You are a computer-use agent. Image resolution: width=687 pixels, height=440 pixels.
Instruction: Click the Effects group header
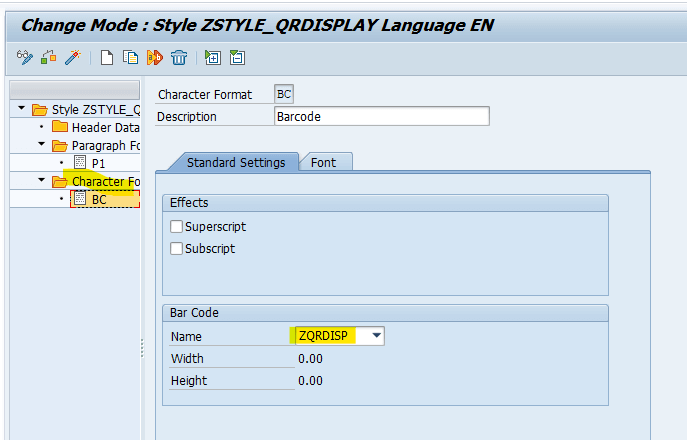tap(385, 202)
